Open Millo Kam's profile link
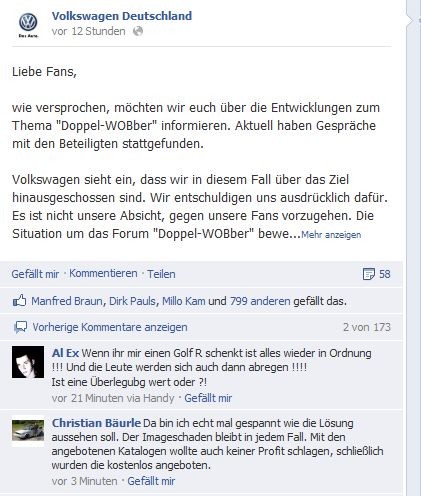Image resolution: width=421 pixels, height=496 pixels. [x=184, y=301]
